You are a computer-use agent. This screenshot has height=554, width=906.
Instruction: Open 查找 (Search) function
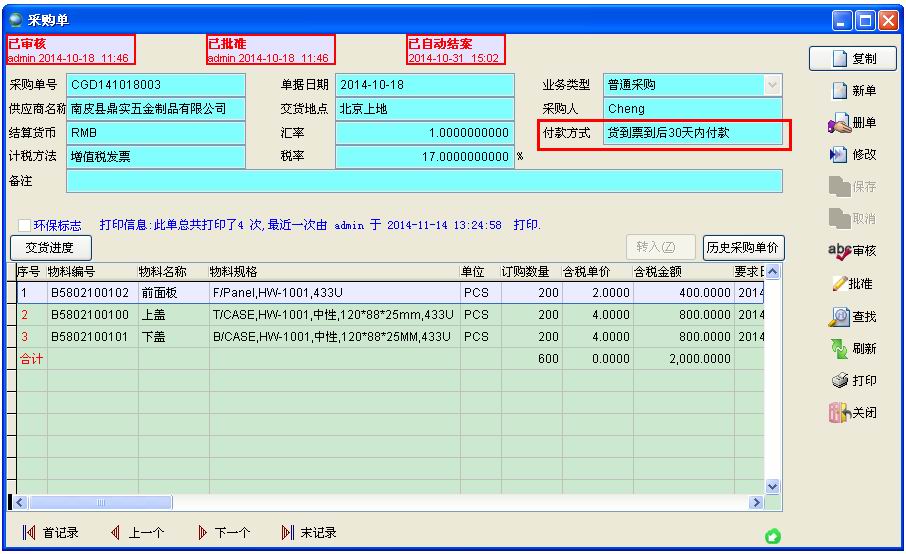(852, 316)
